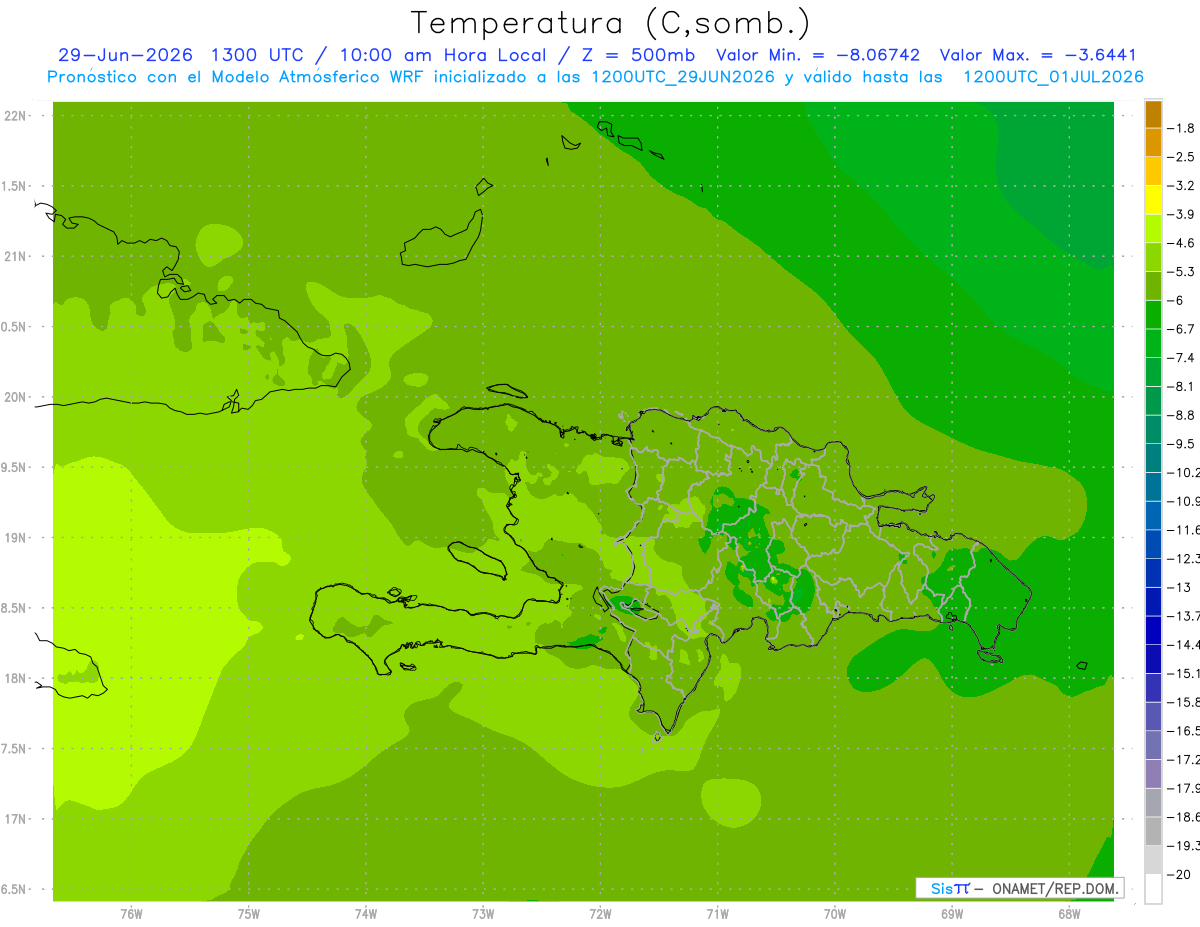
Task: Click the yellow swatch between -3.2 and -3.9
Action: click(x=1153, y=200)
